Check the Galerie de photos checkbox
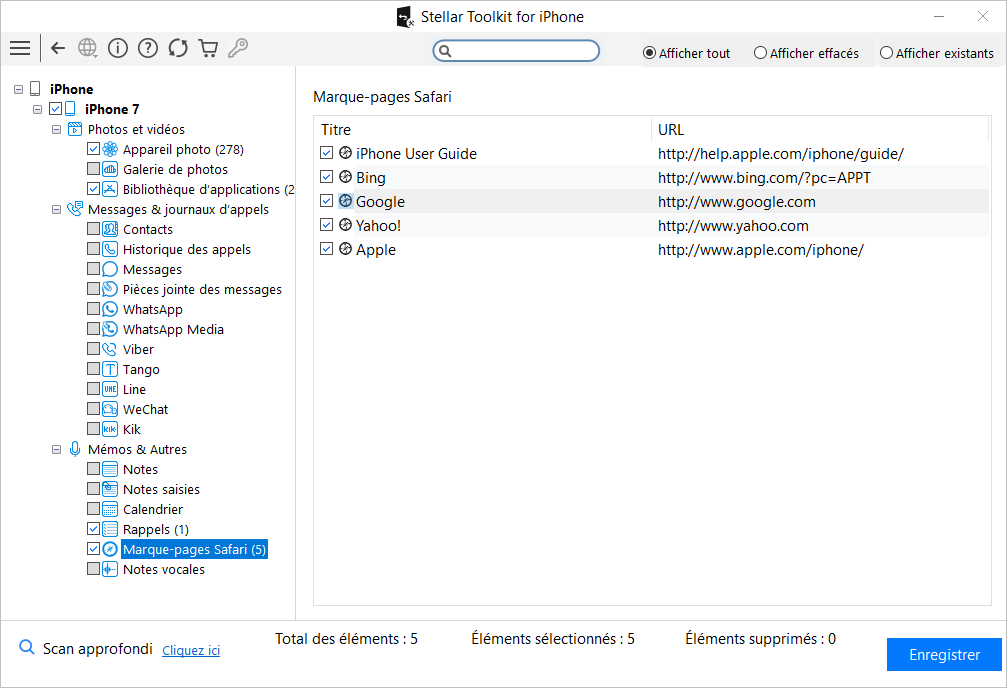Image resolution: width=1007 pixels, height=688 pixels. [x=93, y=169]
